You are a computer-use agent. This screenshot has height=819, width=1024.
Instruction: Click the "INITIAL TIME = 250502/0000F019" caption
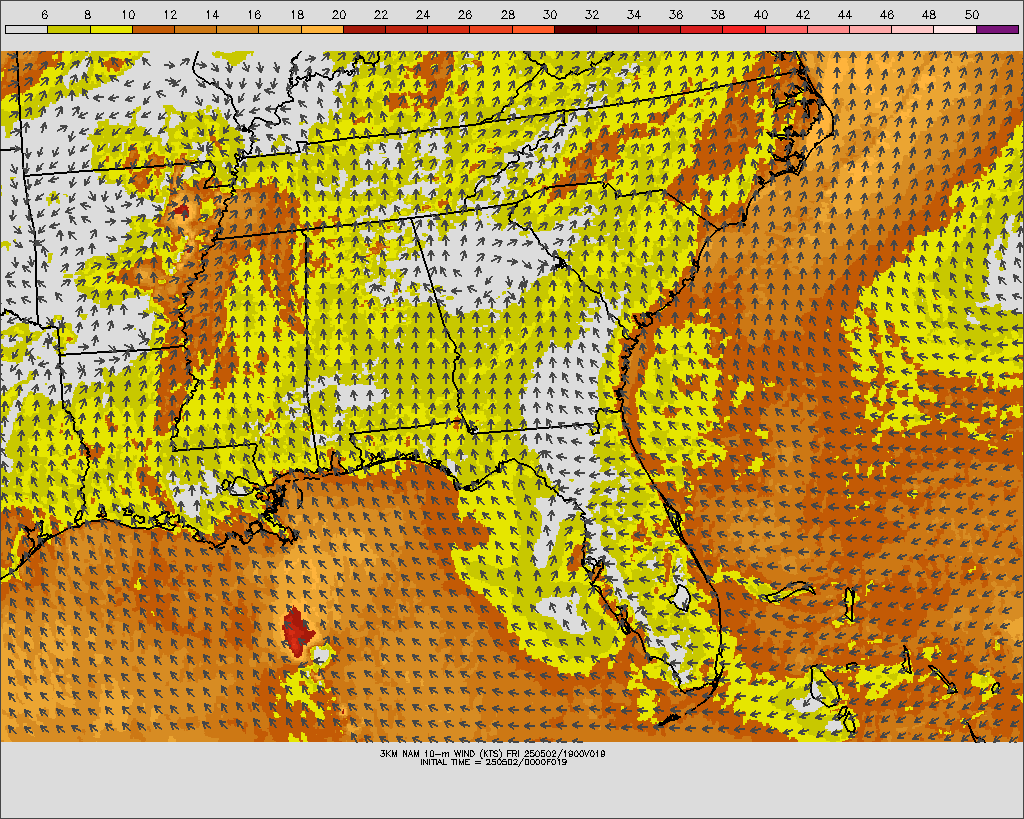click(493, 762)
